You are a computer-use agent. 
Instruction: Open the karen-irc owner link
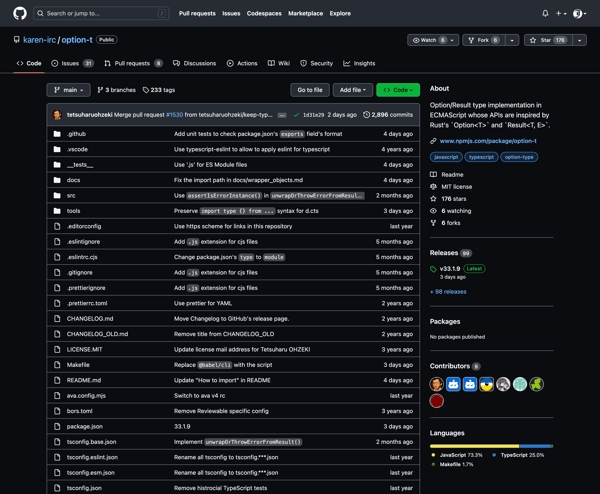[x=39, y=40]
